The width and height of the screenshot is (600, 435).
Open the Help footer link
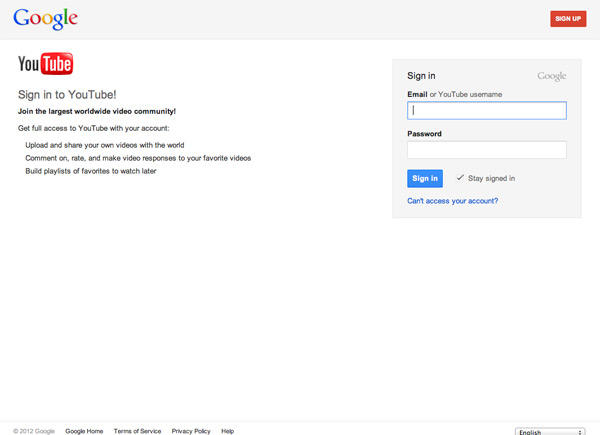[227, 431]
